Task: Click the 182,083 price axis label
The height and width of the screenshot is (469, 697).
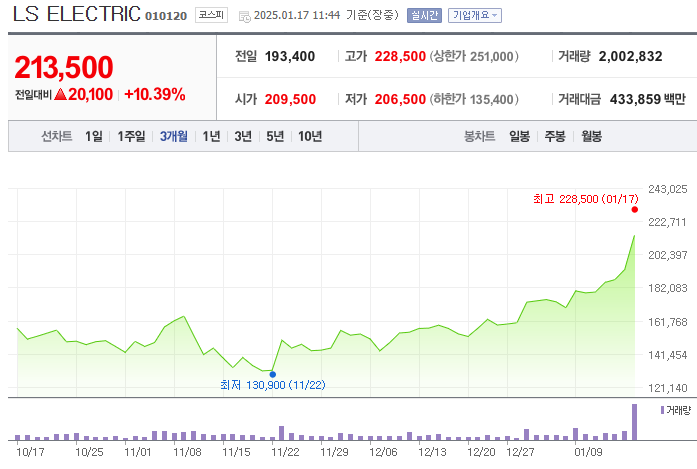Action: [x=668, y=288]
